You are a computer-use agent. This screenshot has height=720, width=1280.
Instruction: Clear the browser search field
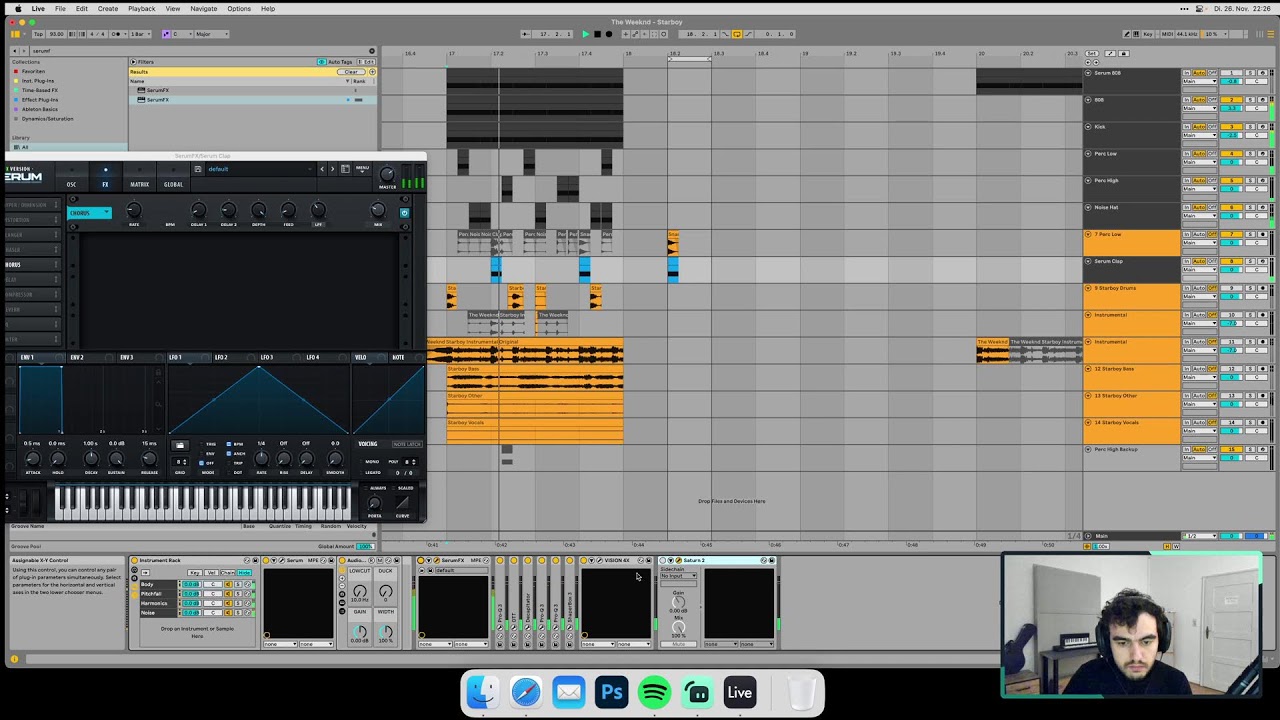(372, 51)
